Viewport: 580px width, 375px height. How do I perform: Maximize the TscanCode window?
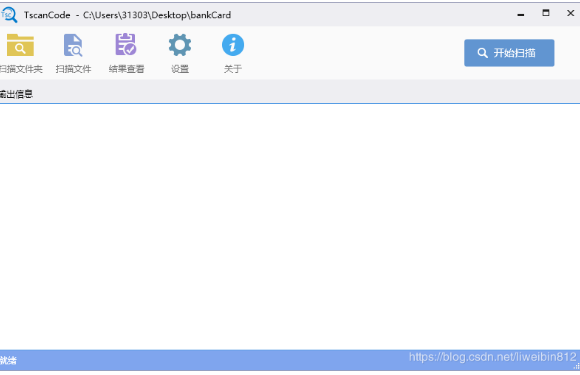point(546,13)
